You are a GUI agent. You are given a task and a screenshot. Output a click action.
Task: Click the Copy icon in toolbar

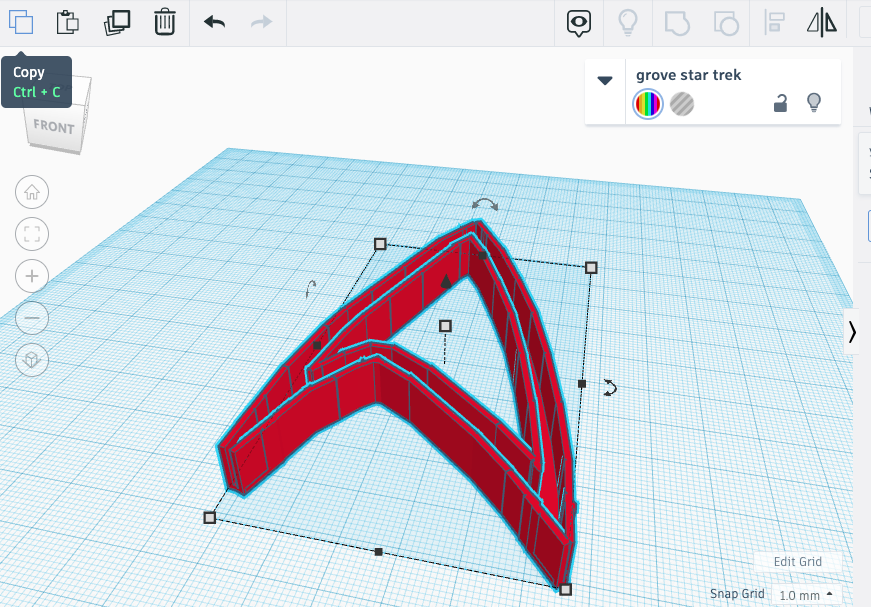pyautogui.click(x=21, y=22)
